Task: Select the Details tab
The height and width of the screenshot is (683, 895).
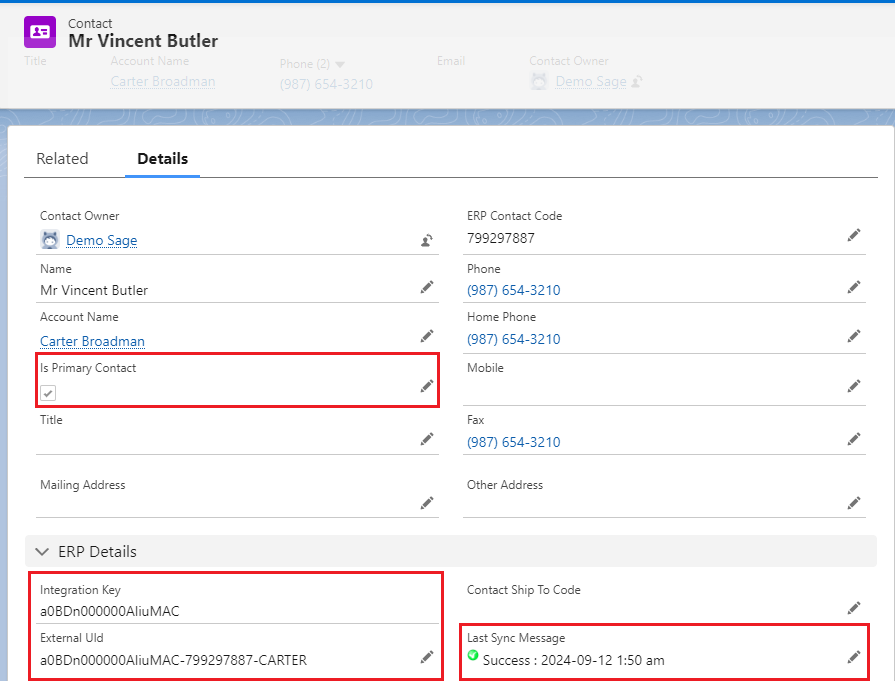Action: pos(162,158)
